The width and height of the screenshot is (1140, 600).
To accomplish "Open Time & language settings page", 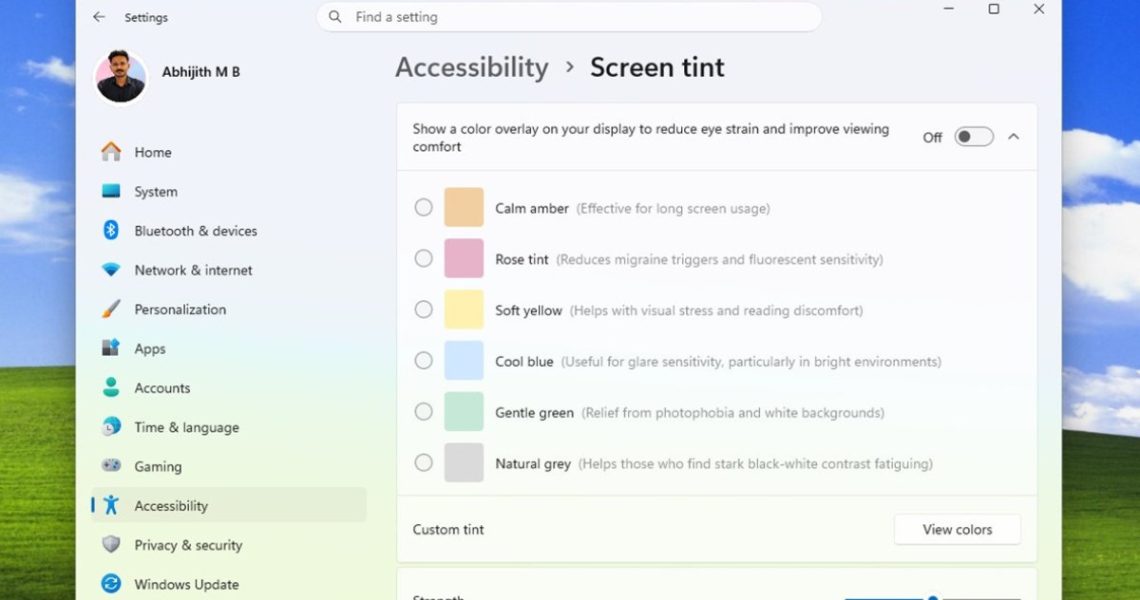I will tap(186, 427).
